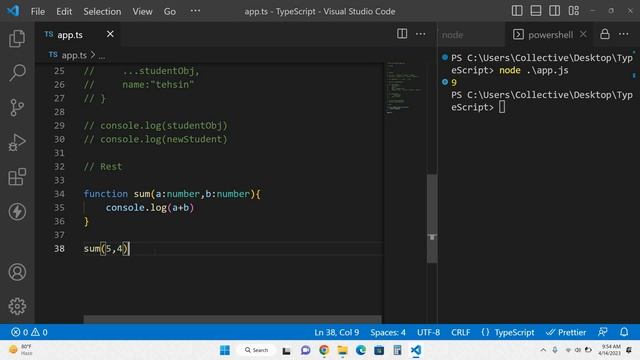This screenshot has height=360, width=640.
Task: Switch to the node terminal tab
Action: (453, 35)
